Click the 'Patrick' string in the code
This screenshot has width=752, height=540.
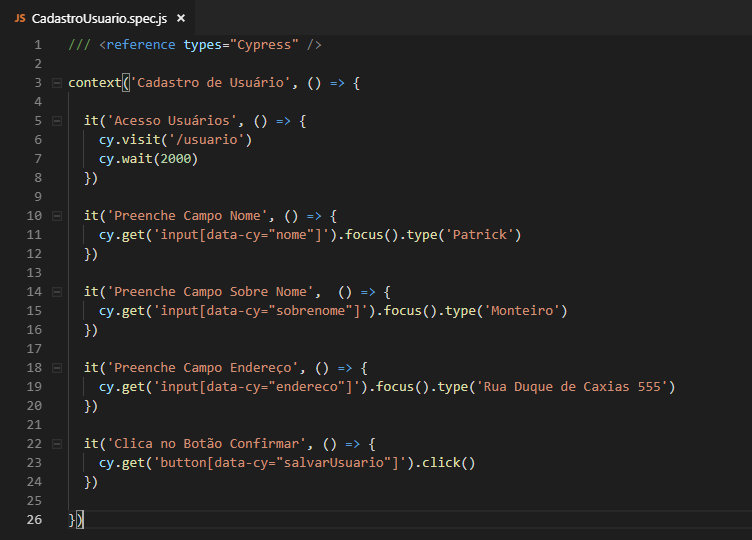(x=484, y=235)
